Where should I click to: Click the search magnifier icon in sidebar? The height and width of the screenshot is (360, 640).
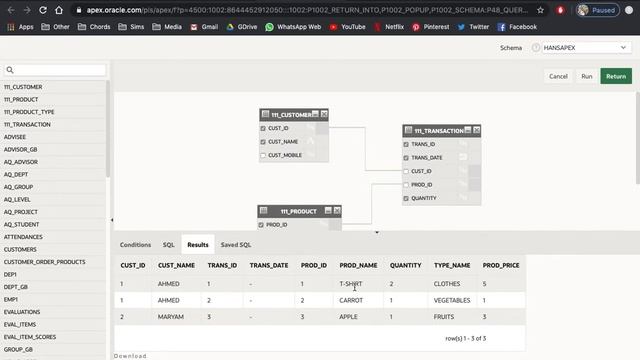10,70
